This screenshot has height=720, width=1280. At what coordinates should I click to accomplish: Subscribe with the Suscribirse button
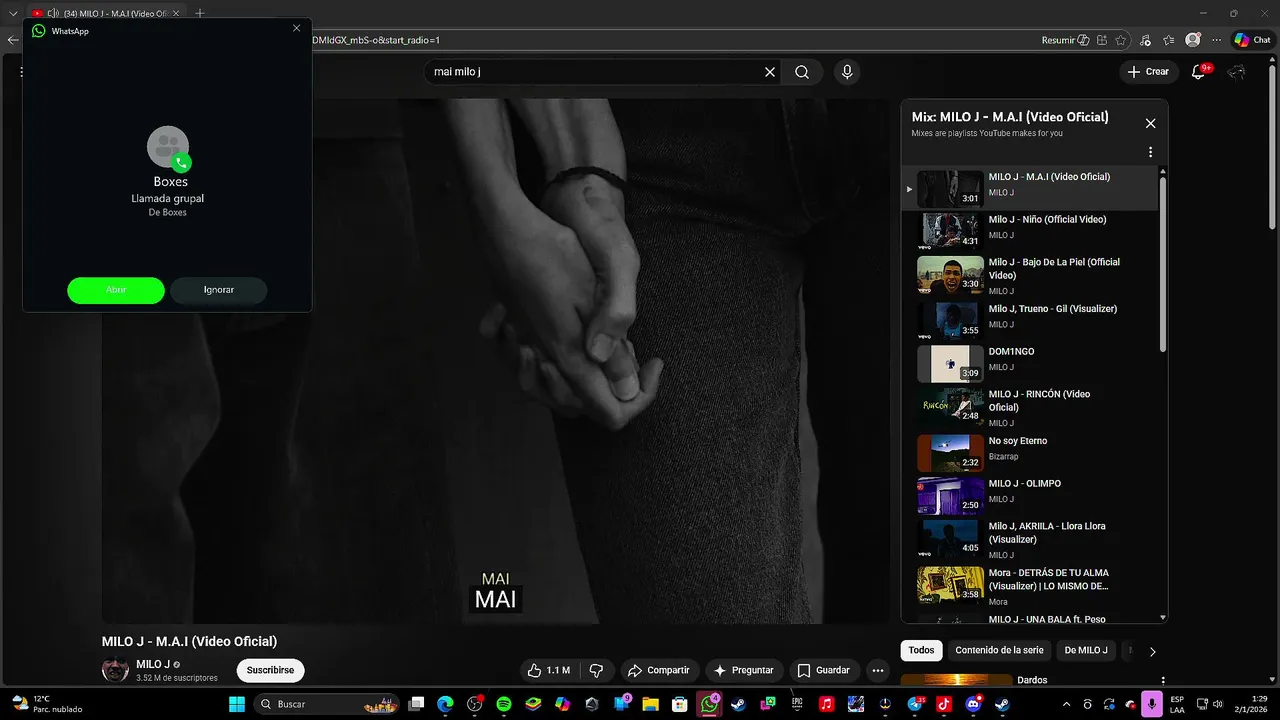tap(271, 670)
